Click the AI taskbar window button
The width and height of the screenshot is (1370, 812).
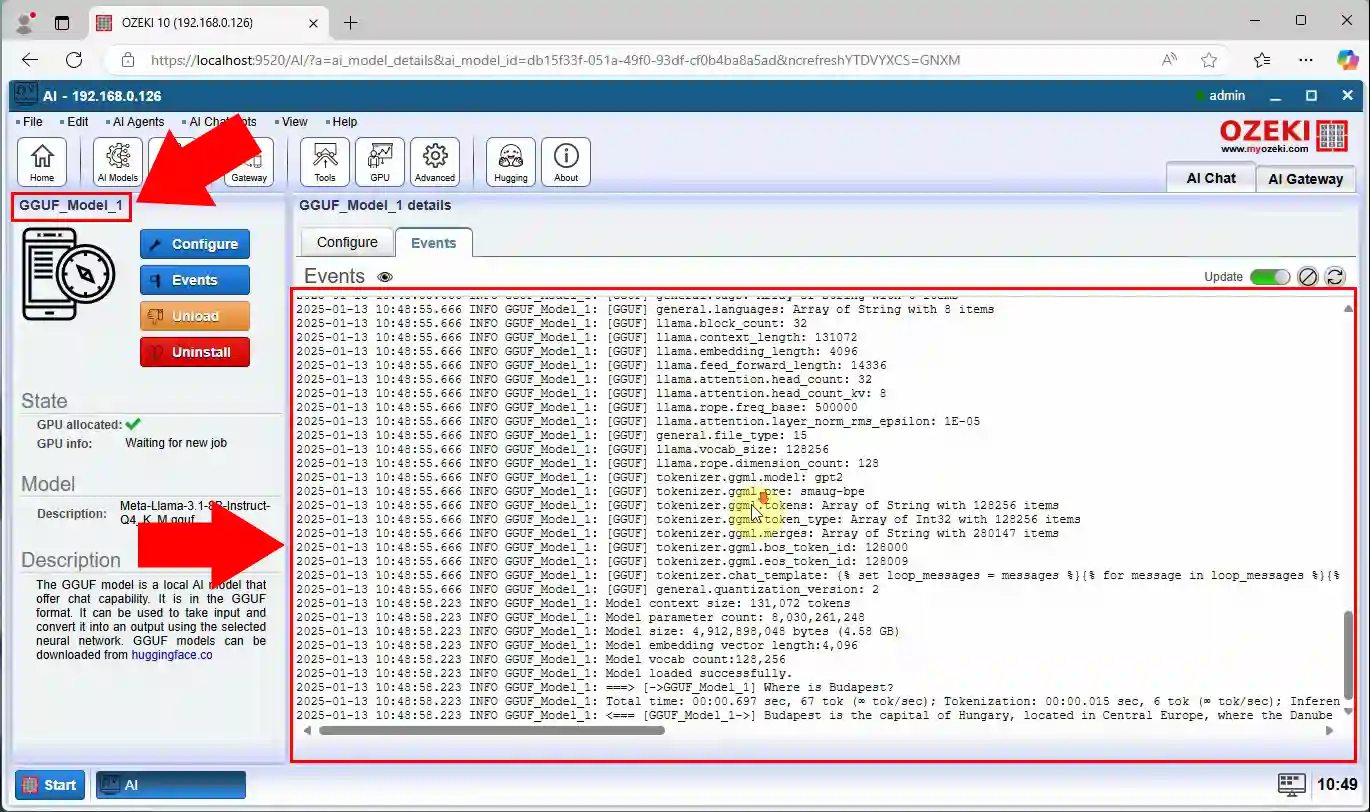point(171,785)
